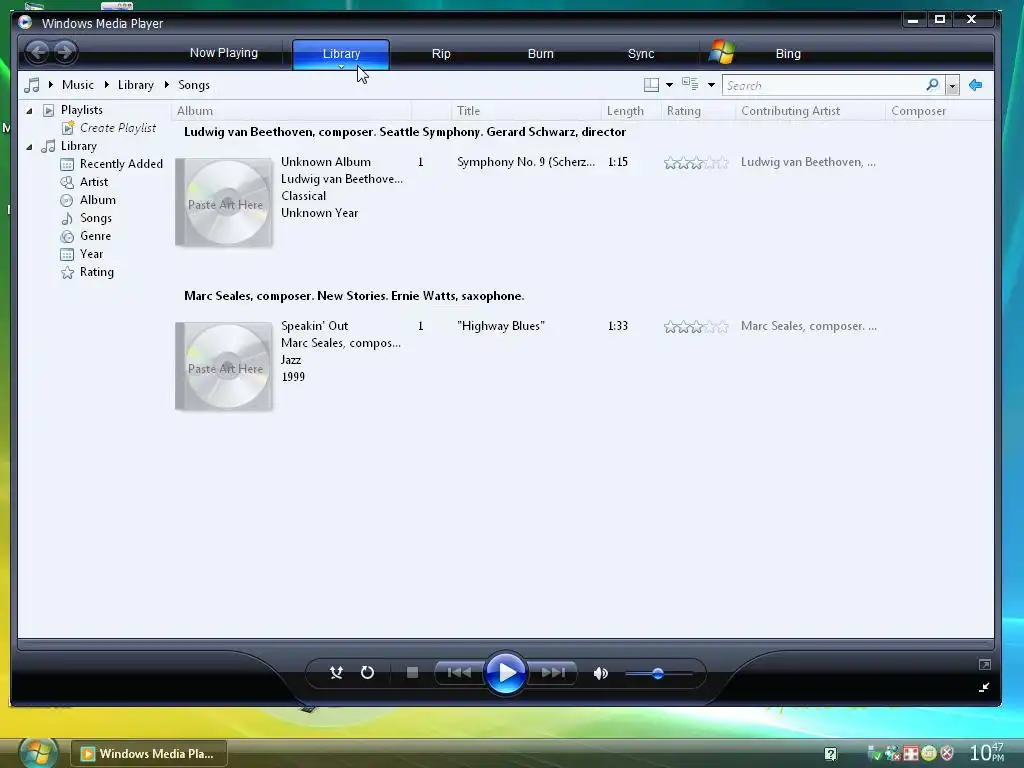Image resolution: width=1024 pixels, height=768 pixels.
Task: Toggle repeat mode
Action: (367, 673)
